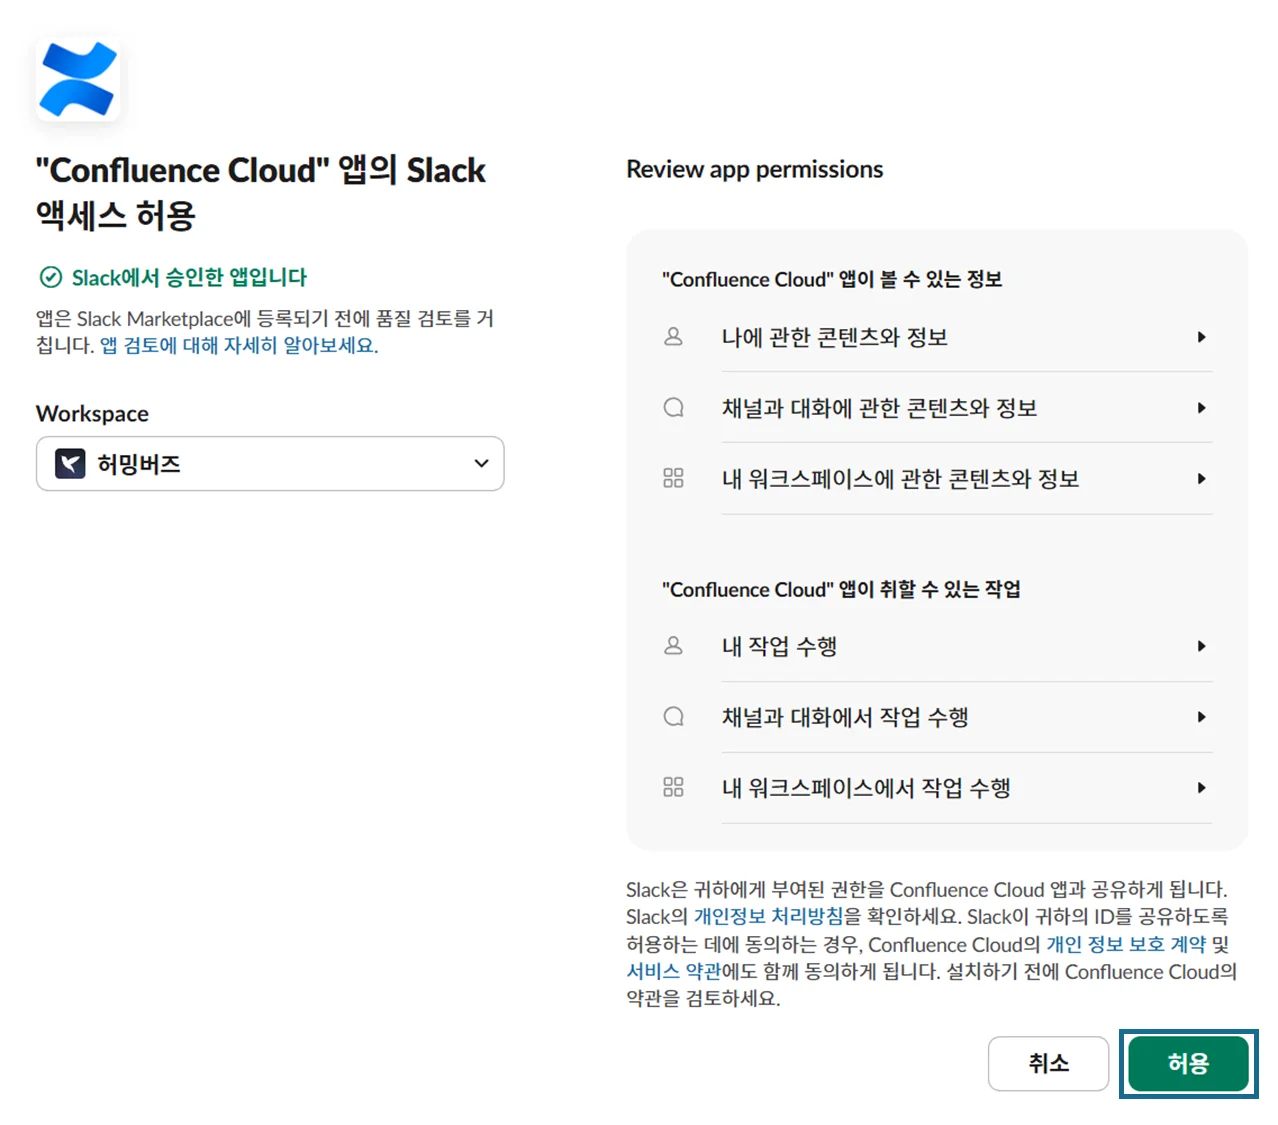Screen dimensions: 1278x1125
Task: Click person icon beside 나에 관한 콘텐츠와 정보
Action: pos(673,337)
